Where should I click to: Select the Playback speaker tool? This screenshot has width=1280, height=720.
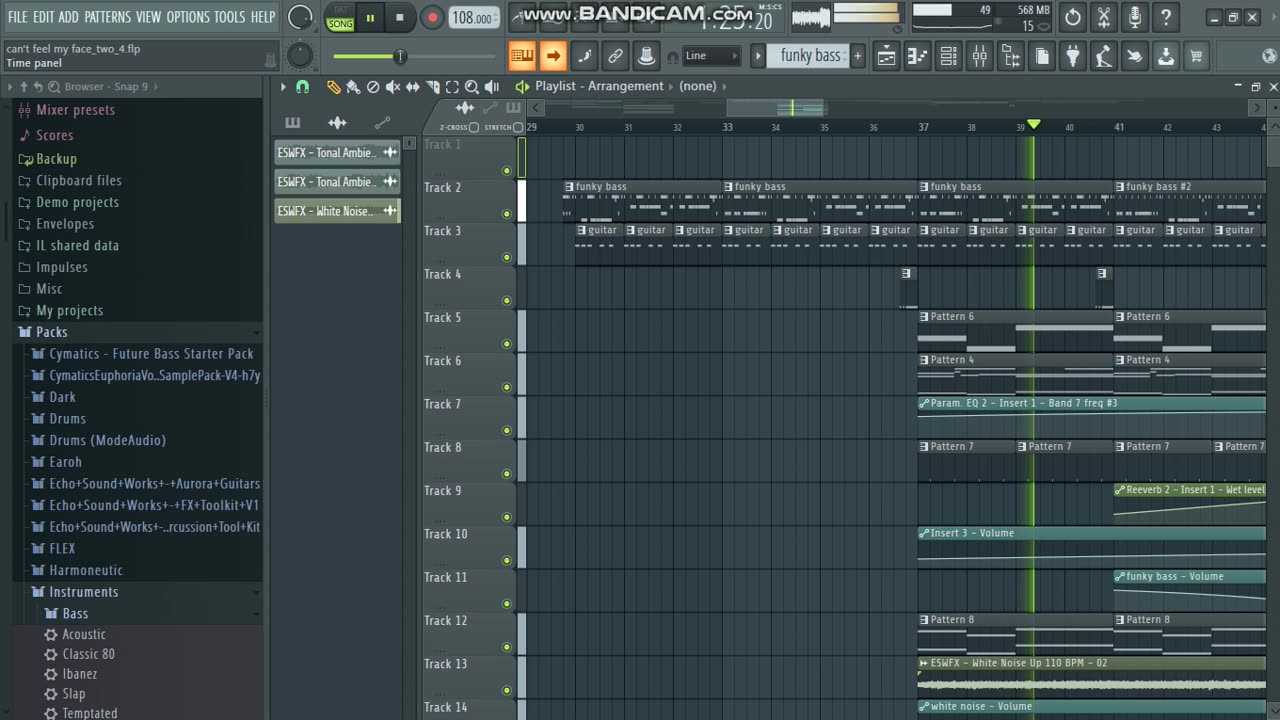(492, 87)
